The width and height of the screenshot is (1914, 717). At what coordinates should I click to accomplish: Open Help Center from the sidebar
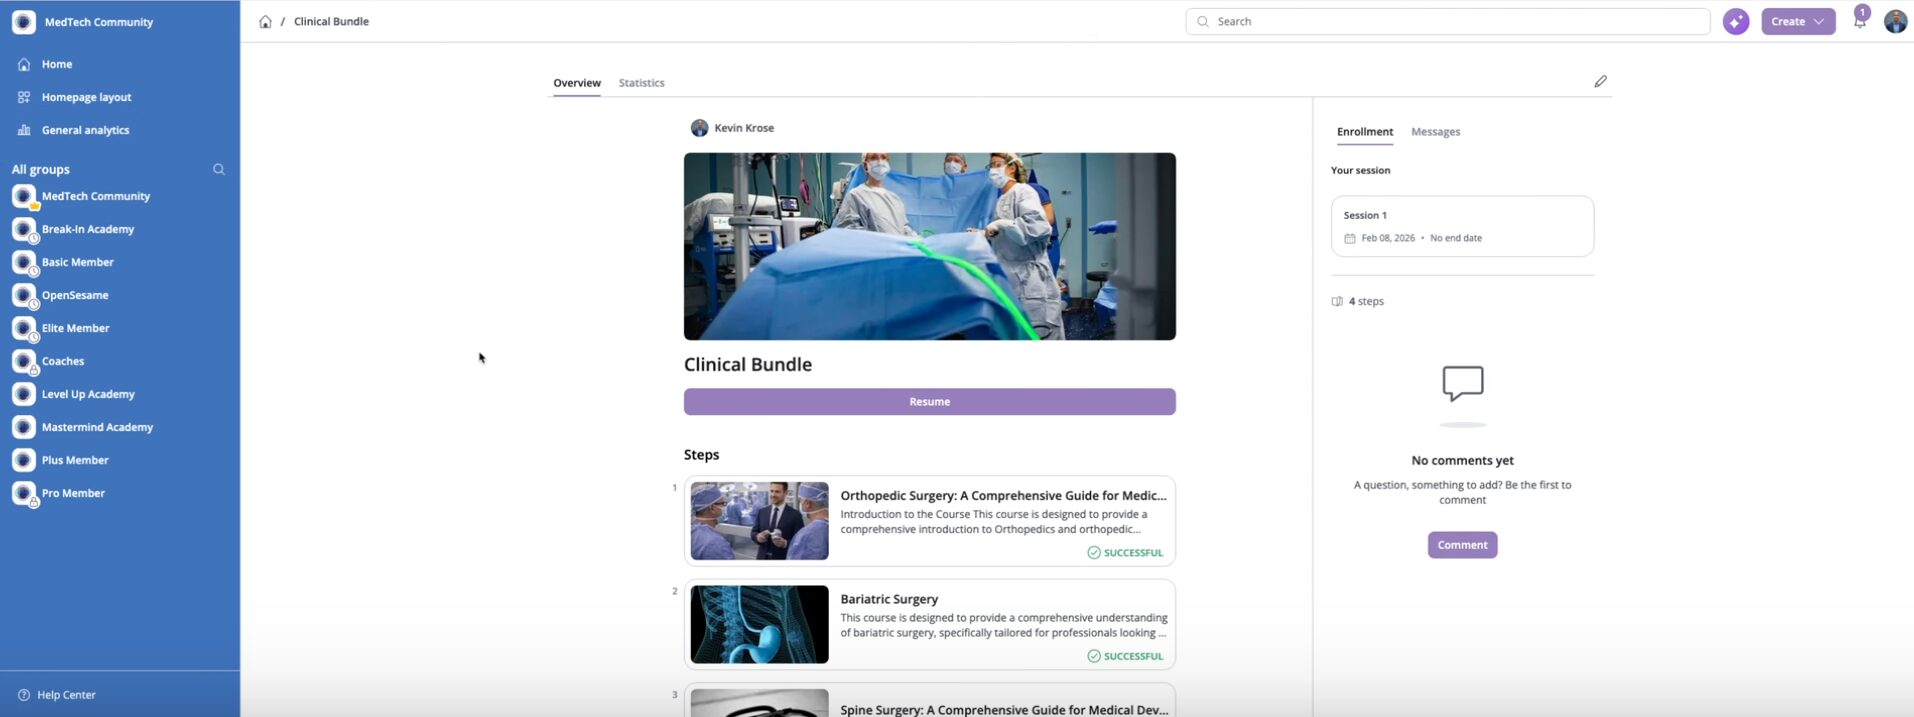[66, 695]
